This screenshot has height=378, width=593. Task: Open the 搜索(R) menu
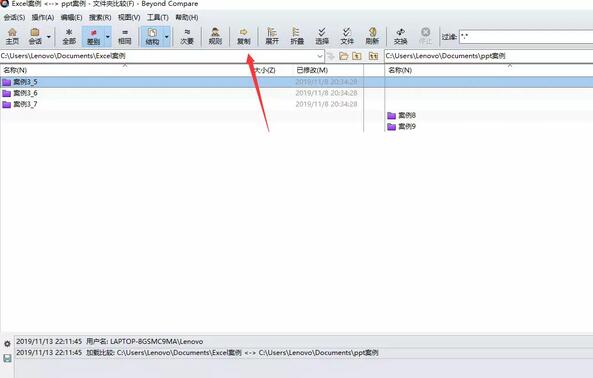click(x=100, y=17)
